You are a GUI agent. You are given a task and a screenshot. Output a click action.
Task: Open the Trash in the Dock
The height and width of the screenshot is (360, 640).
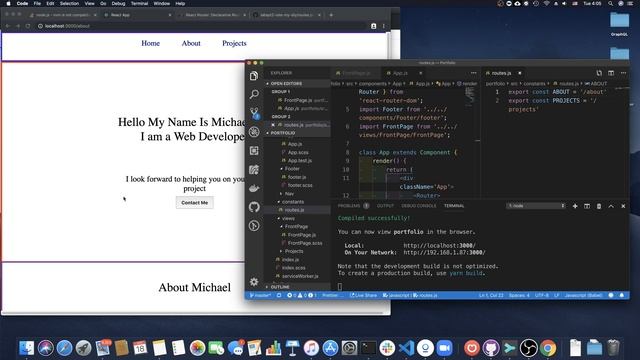tap(613, 348)
